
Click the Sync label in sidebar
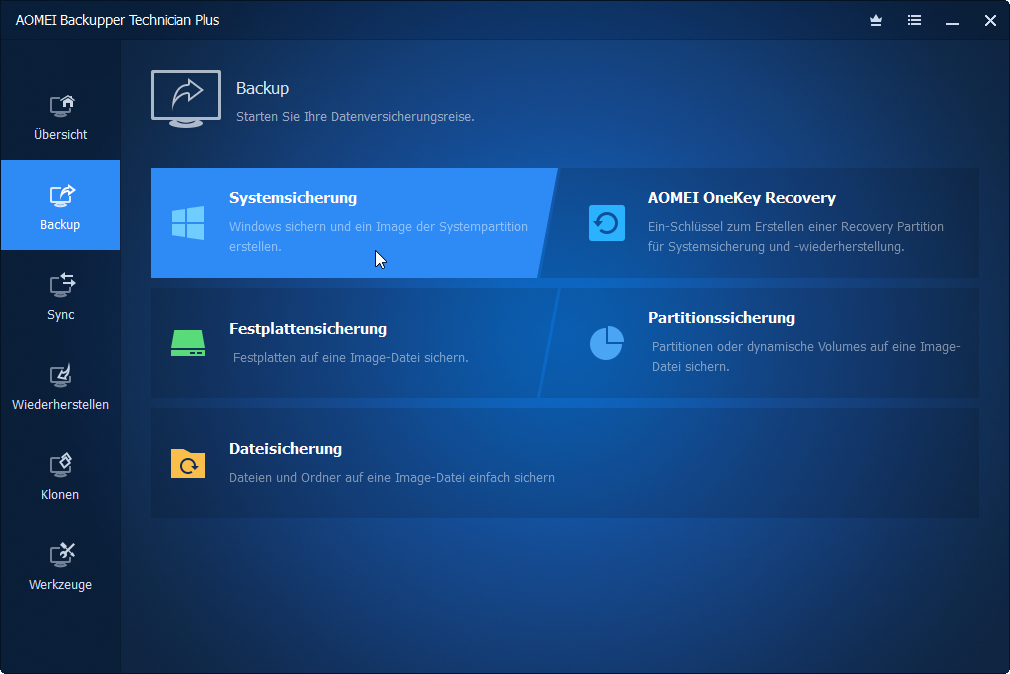coord(61,315)
